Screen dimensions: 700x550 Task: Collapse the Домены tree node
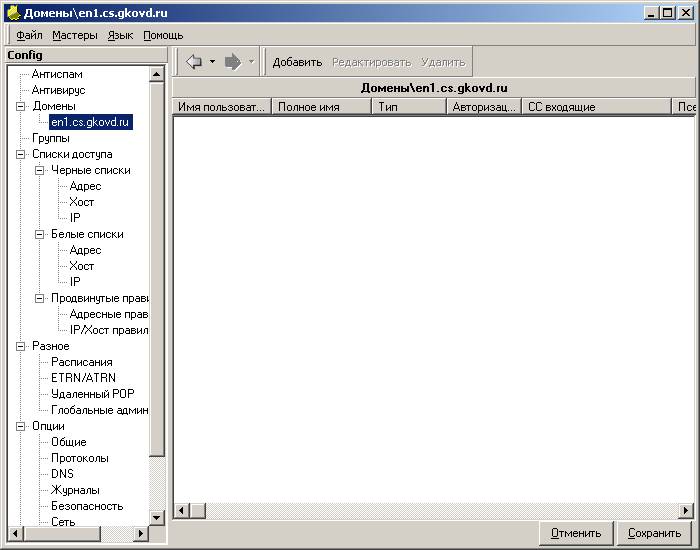[x=21, y=106]
